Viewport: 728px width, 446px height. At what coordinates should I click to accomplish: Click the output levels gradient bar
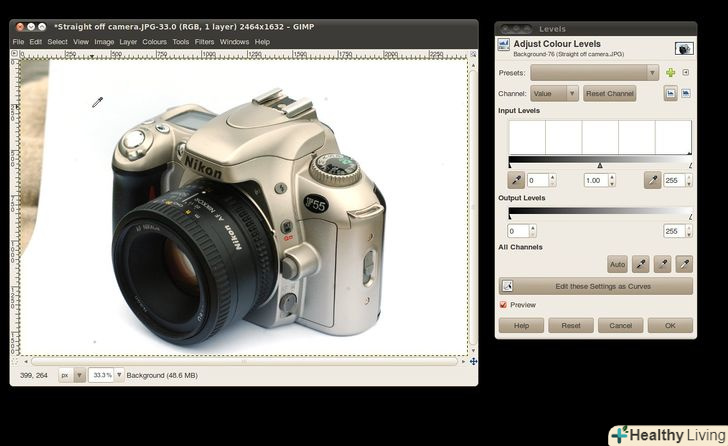(600, 211)
